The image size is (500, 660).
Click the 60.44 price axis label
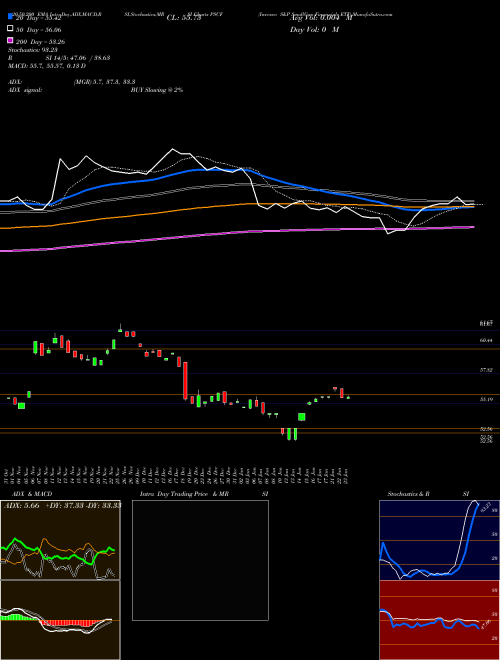pos(486,340)
